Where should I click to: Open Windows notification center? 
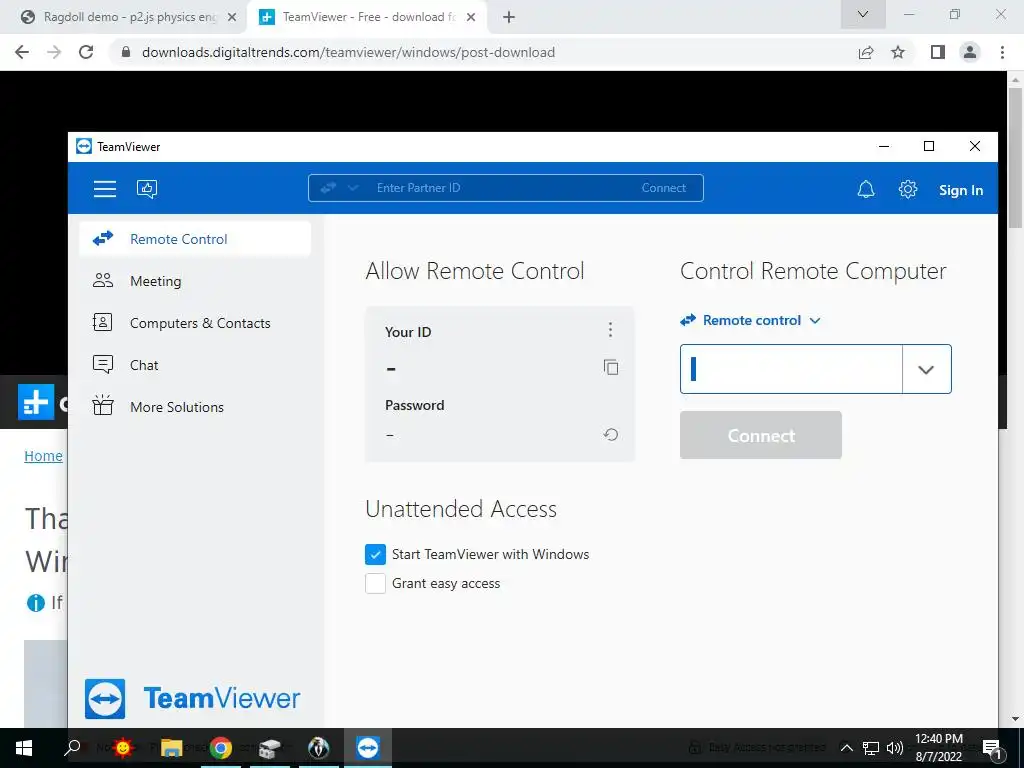tap(993, 748)
